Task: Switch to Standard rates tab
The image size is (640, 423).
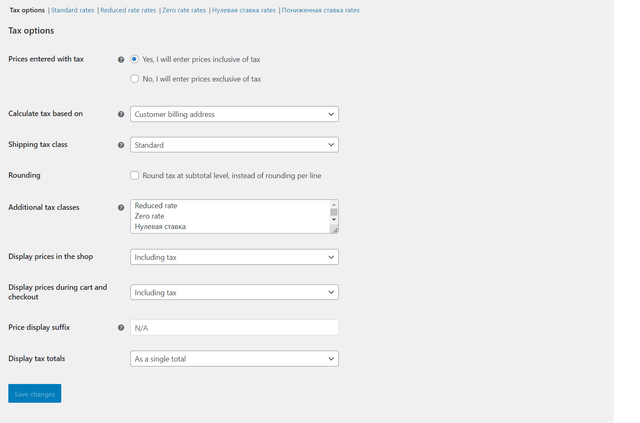Action: coord(72,10)
